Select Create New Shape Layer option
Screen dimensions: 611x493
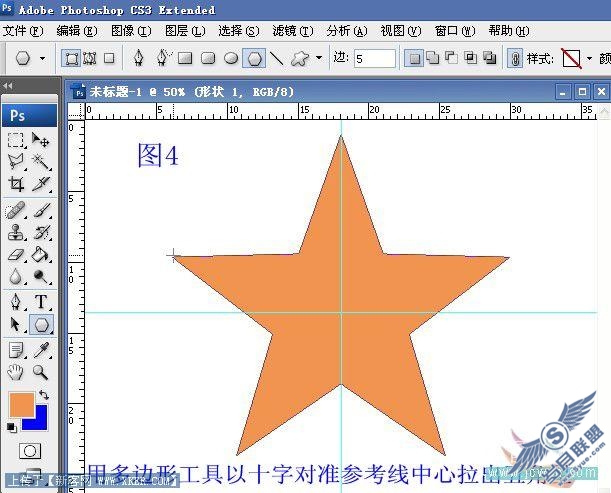pyautogui.click(x=413, y=58)
